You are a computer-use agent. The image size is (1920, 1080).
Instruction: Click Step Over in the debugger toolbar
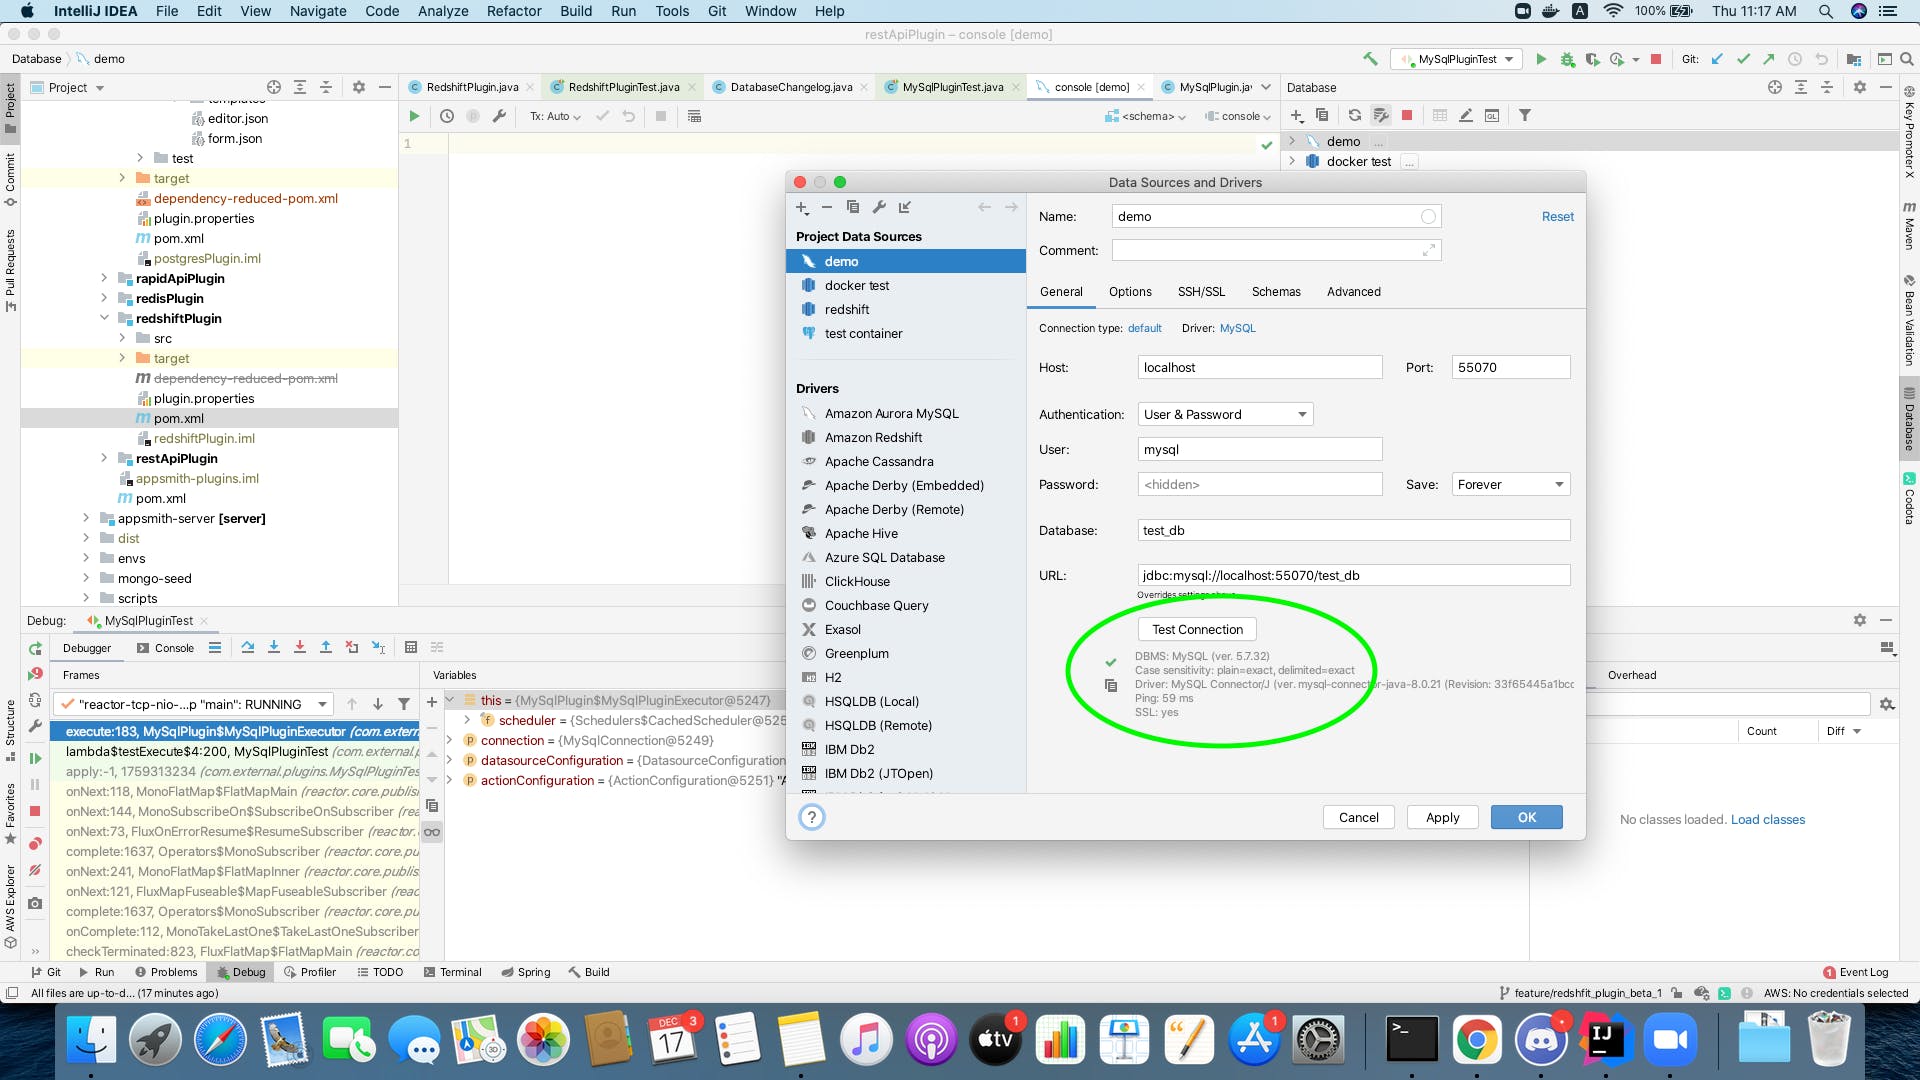click(248, 648)
